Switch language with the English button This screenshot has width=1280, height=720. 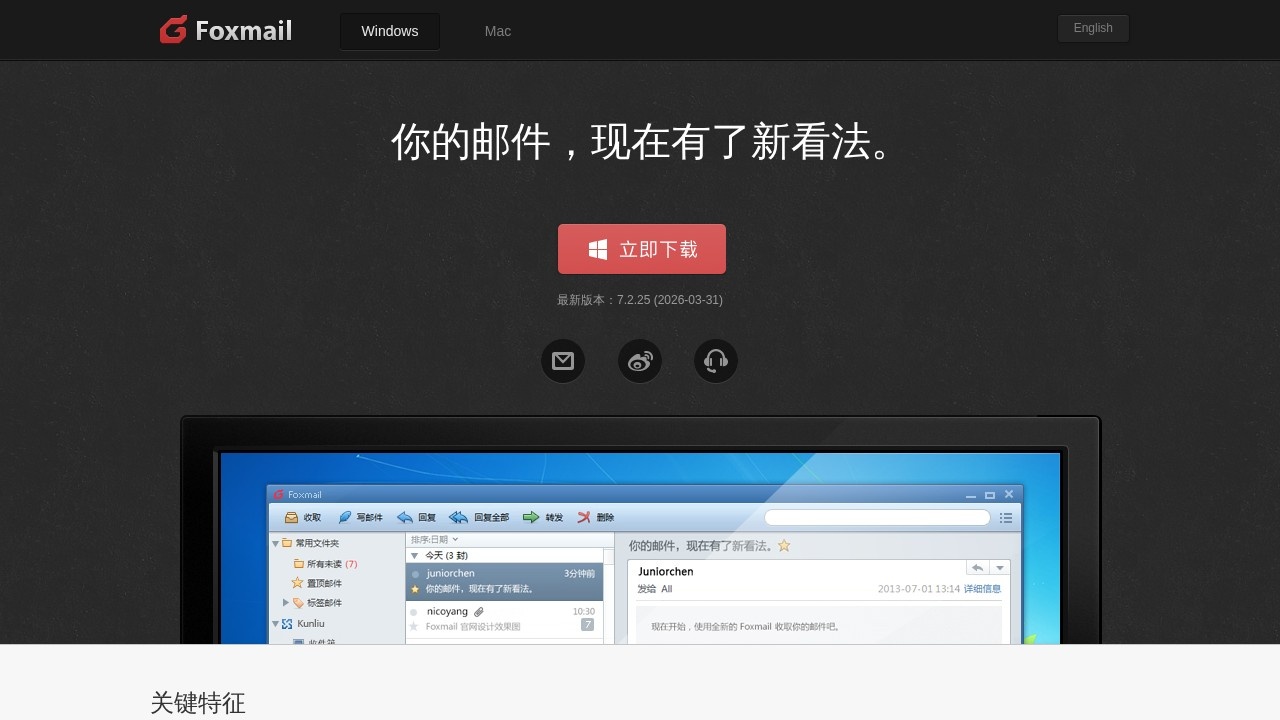1093,28
